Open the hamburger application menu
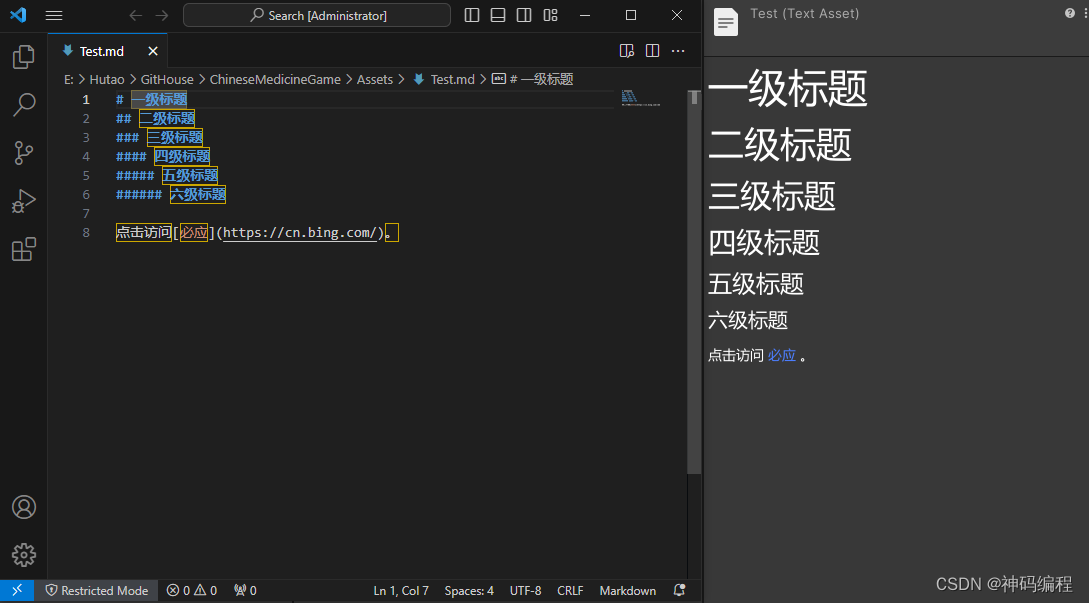The height and width of the screenshot is (603, 1089). pos(54,15)
